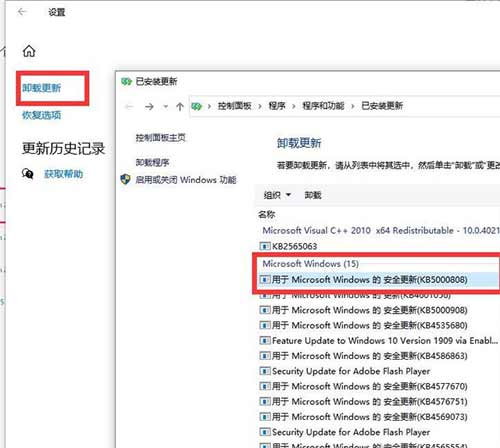The width and height of the screenshot is (500, 448).
Task: Open the 恢复选项 link
Action: pos(42,115)
